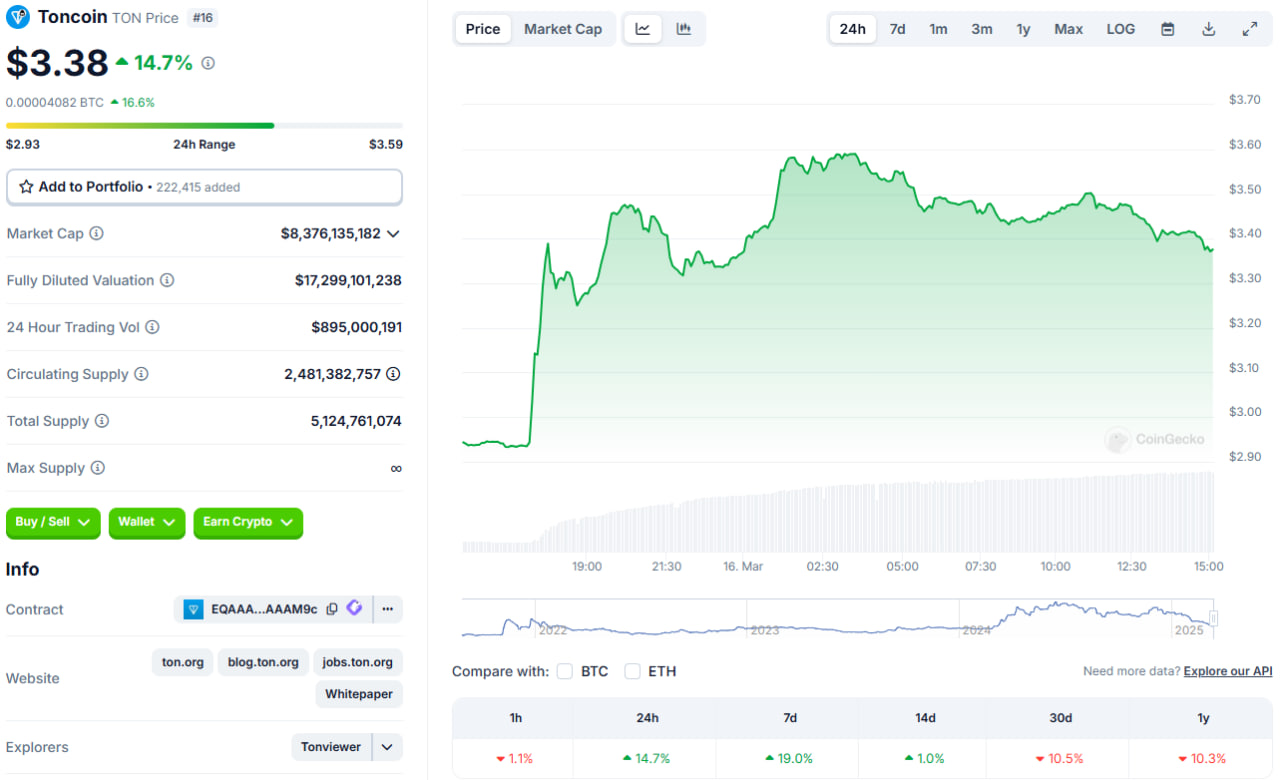Open the Buy / Sell dropdown
The height and width of the screenshot is (780, 1280).
click(x=53, y=522)
